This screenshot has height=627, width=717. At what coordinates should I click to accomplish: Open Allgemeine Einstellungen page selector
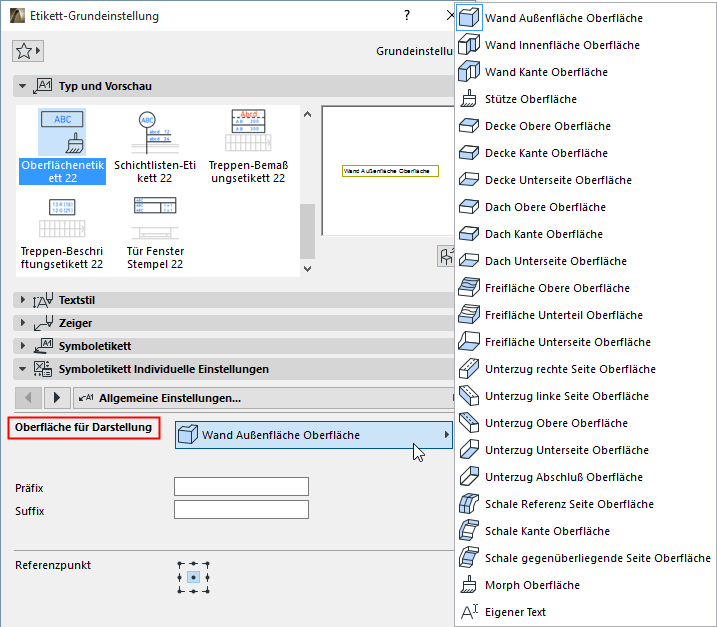pos(263,398)
